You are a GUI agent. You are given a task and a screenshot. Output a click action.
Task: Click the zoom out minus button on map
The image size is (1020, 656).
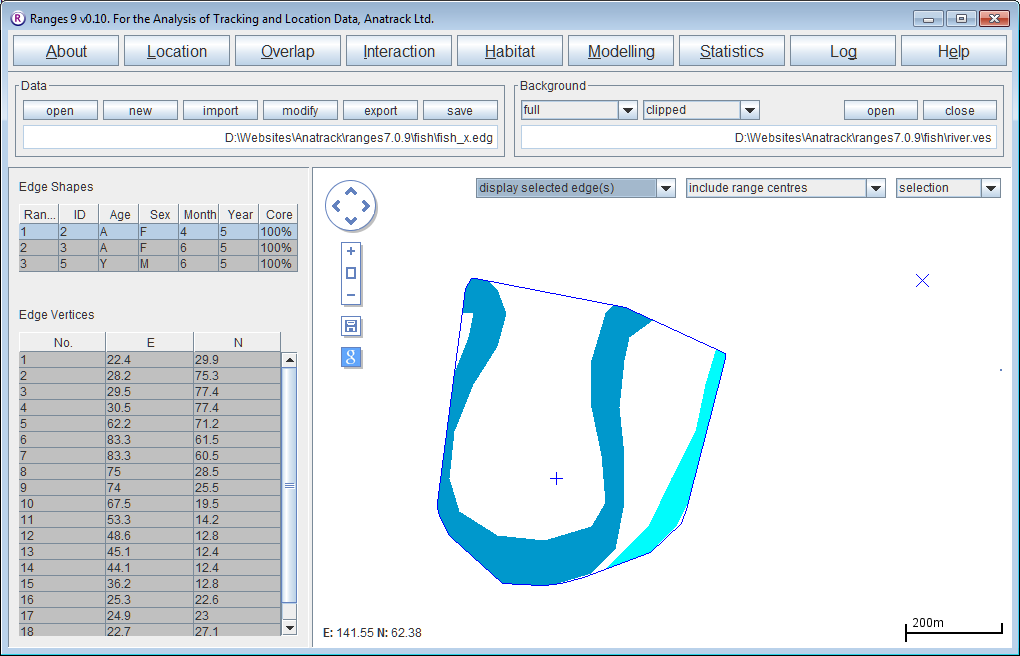click(351, 295)
